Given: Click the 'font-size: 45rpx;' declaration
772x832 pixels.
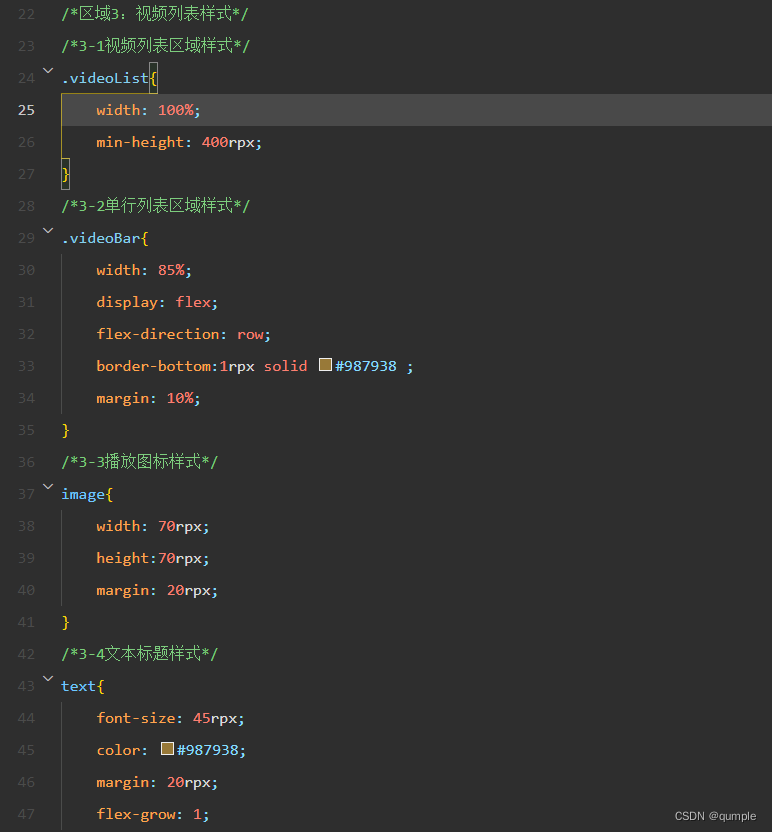Looking at the screenshot, I should [x=170, y=718].
